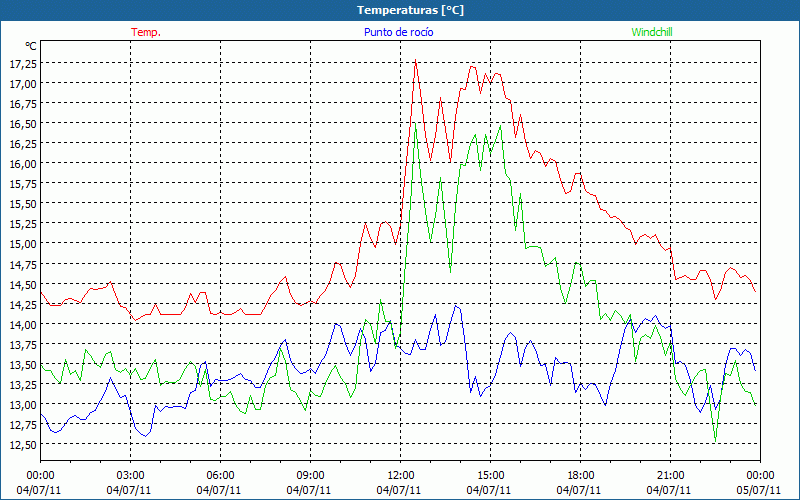This screenshot has height=500, width=800.
Task: Click the 17,00 y-axis value
Action: pos(23,83)
